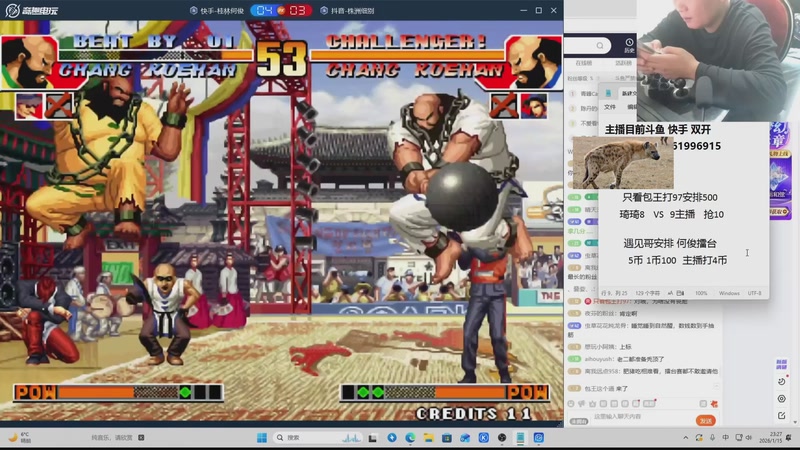Click the 中 input method indicator
This screenshot has width=800, height=450.
[x=726, y=438]
